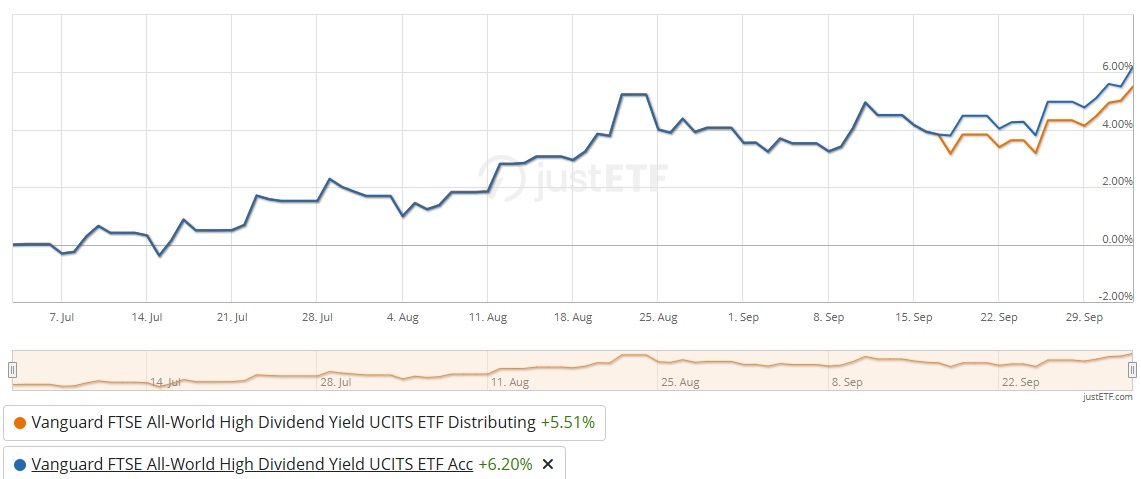The height and width of the screenshot is (479, 1141).
Task: Click the +5.51% performance figure
Action: [567, 423]
